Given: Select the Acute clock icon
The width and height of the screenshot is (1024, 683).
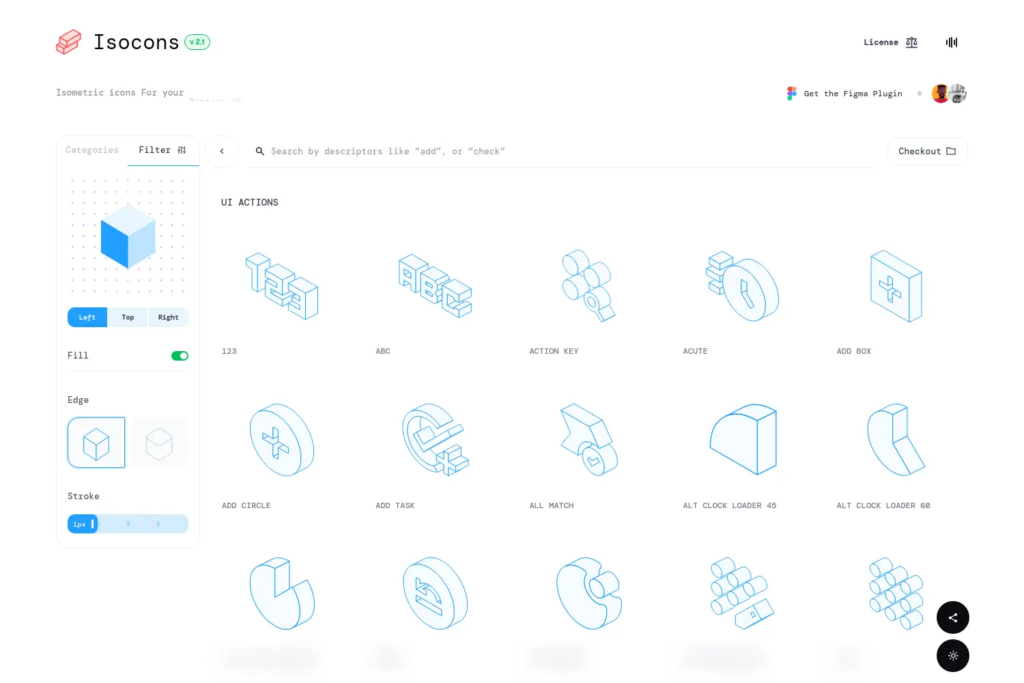Looking at the screenshot, I should coord(742,286).
